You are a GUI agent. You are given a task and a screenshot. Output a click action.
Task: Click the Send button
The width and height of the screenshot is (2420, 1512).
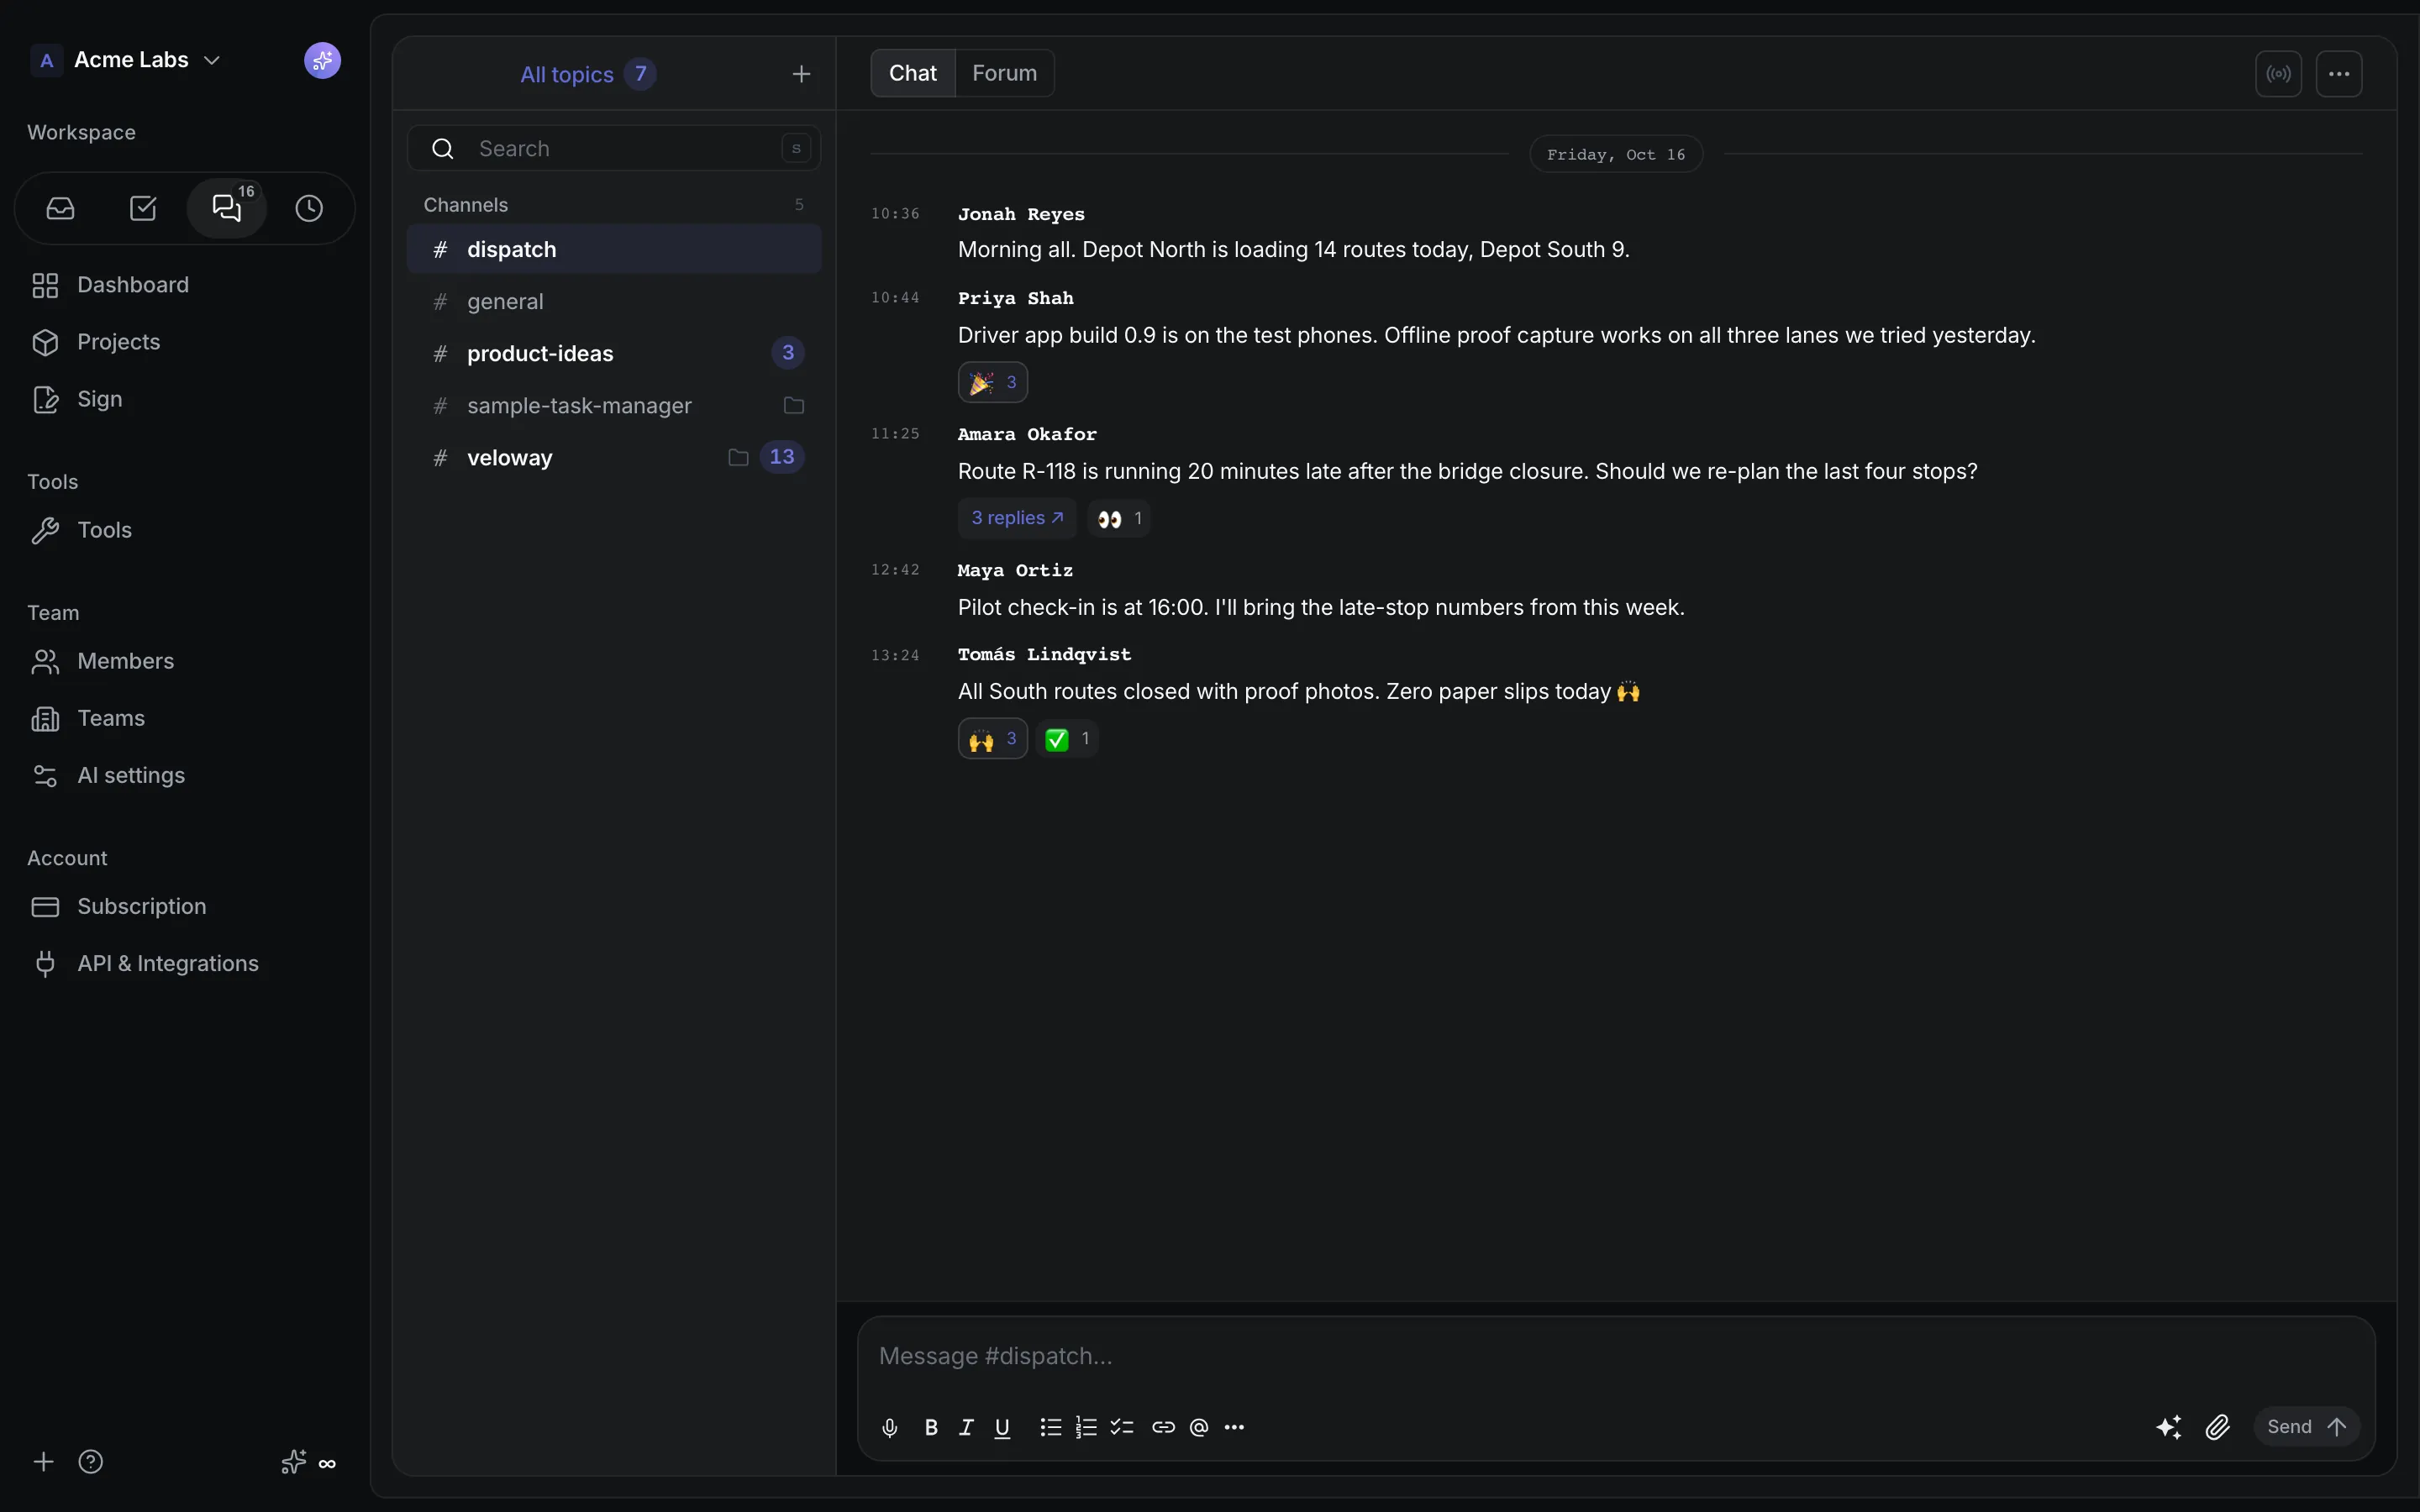(x=2306, y=1427)
